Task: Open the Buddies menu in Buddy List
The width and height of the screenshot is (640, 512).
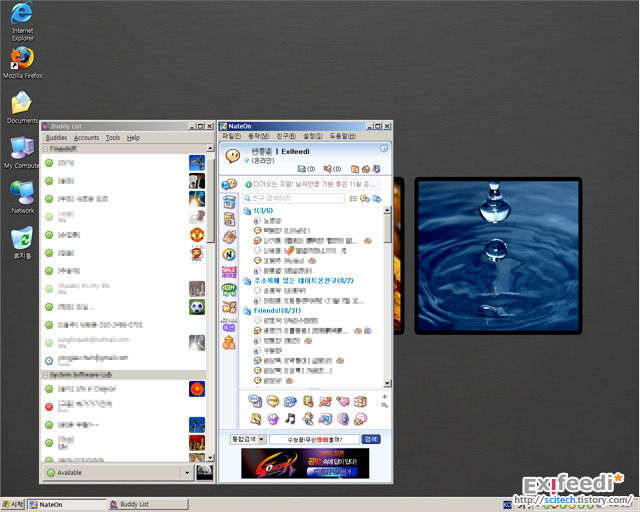Action: coord(56,138)
